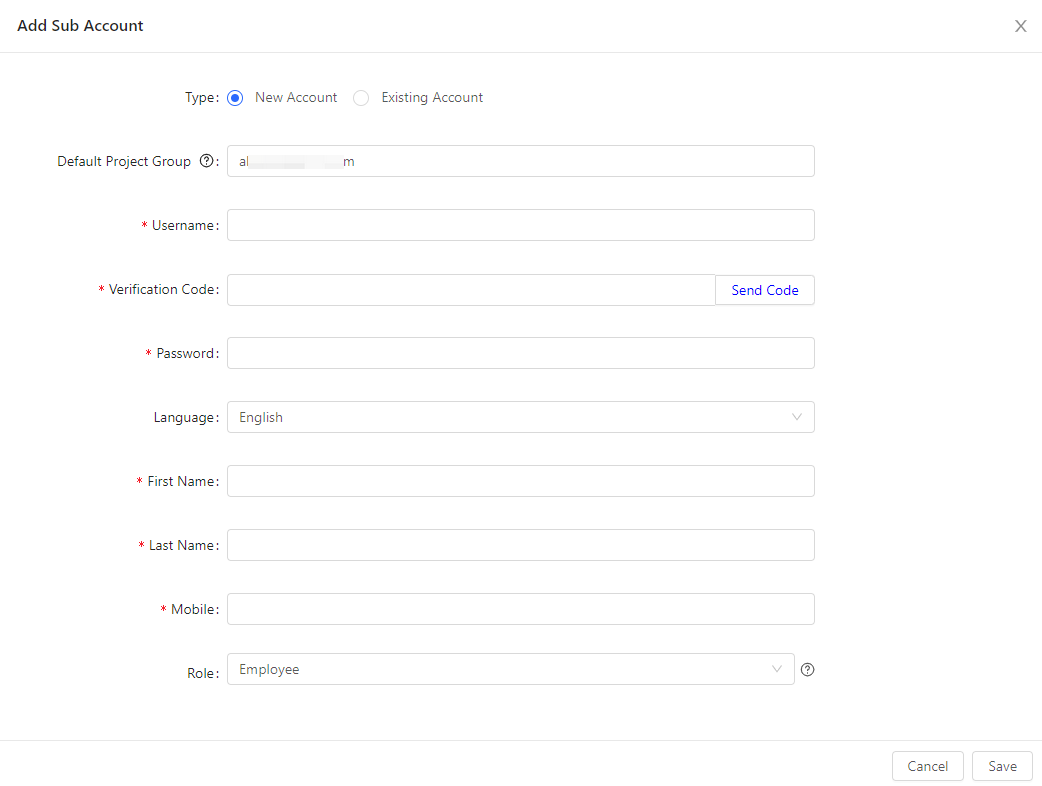1042x786 pixels.
Task: Save the new sub account
Action: pyautogui.click(x=1002, y=766)
